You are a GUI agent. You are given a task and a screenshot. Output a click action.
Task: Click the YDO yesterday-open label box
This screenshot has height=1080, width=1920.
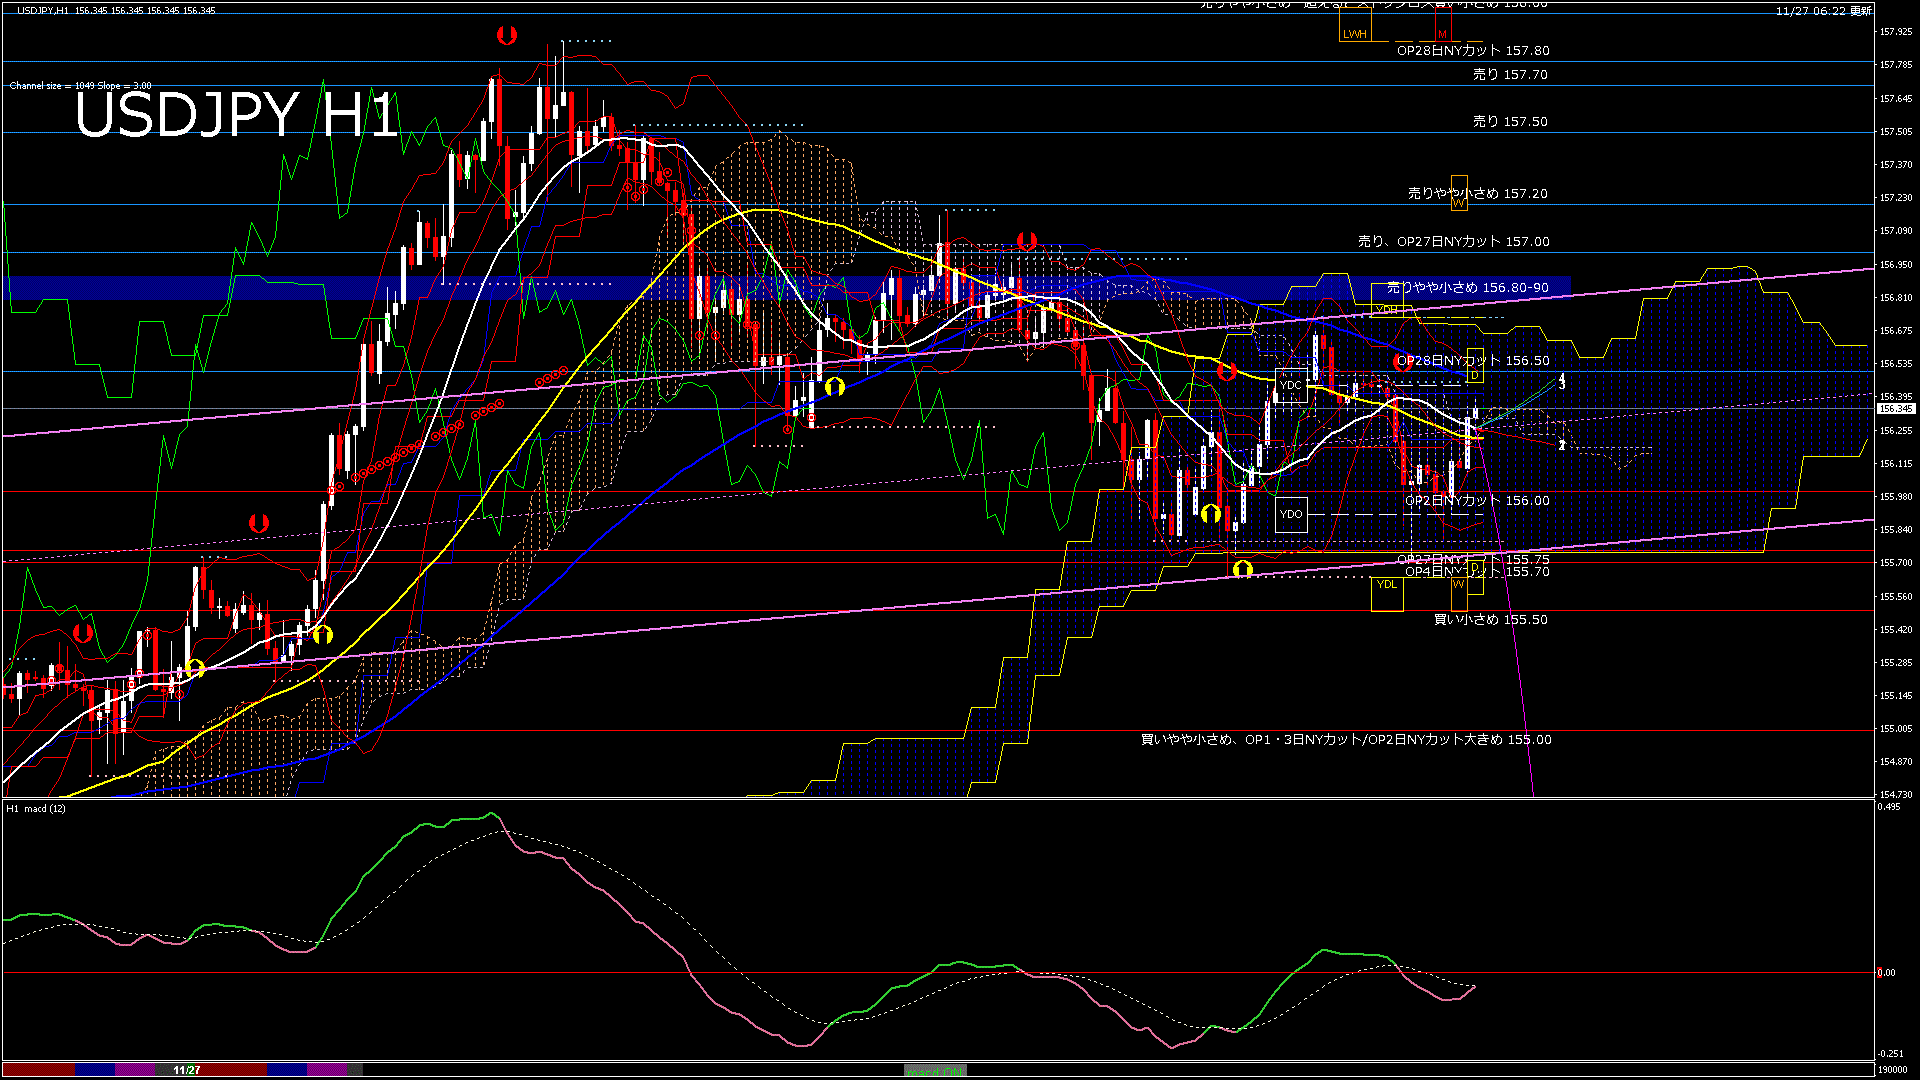(1292, 513)
